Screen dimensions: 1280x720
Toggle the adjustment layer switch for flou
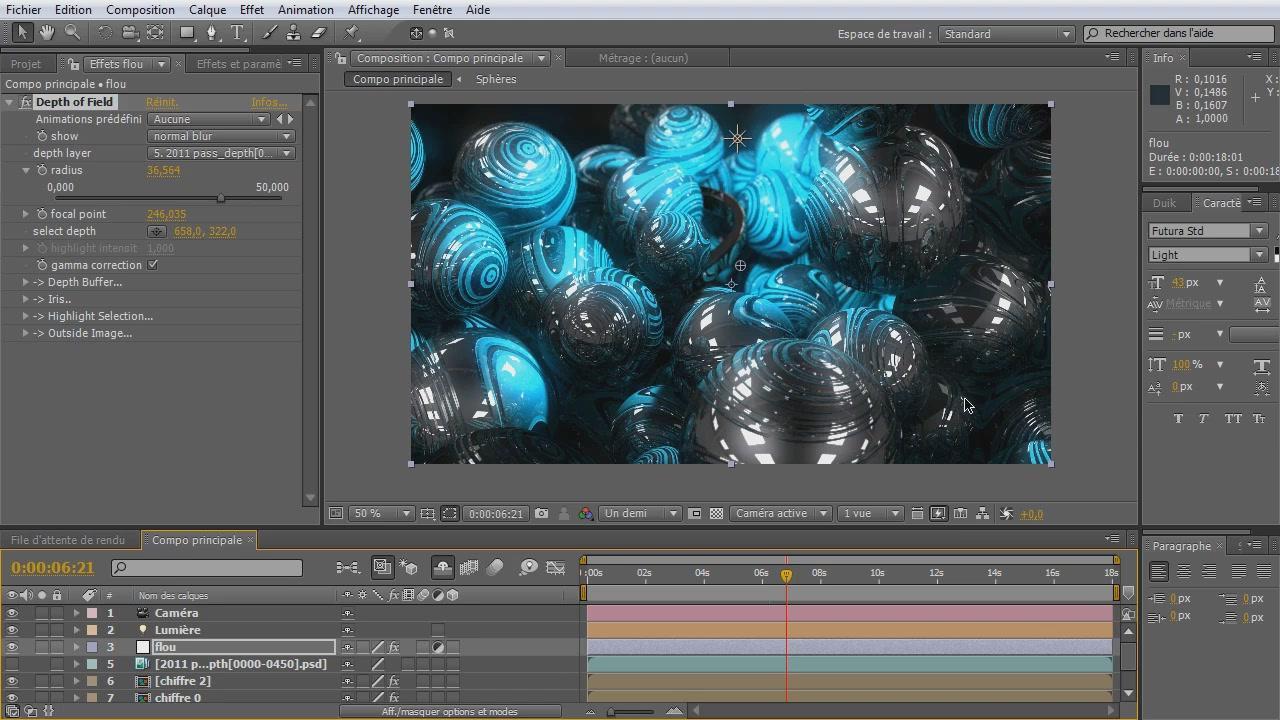point(438,647)
